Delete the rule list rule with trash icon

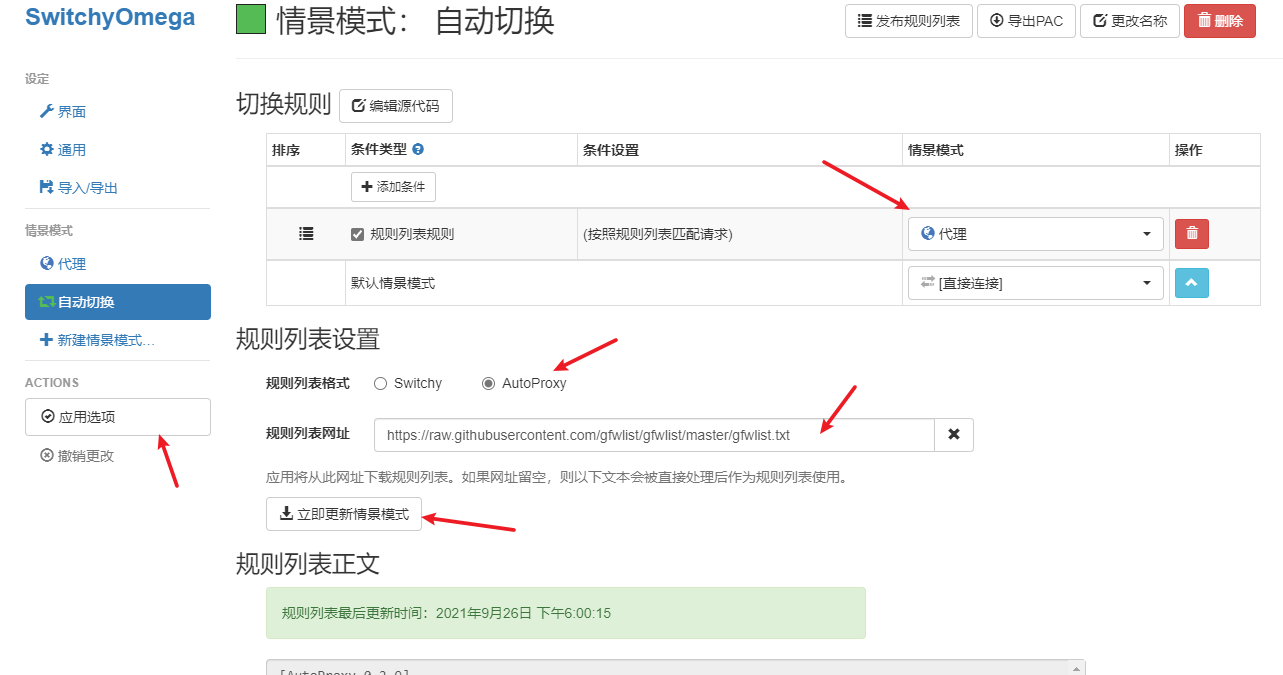pyautogui.click(x=1191, y=233)
